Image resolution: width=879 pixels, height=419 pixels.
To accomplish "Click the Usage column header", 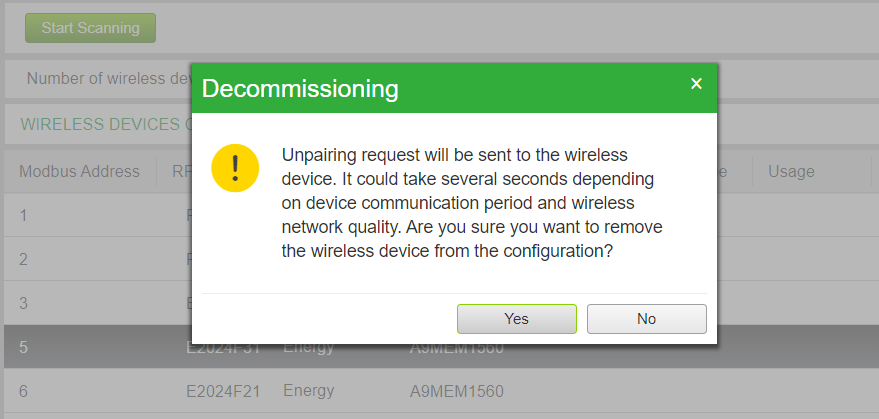I will point(791,171).
